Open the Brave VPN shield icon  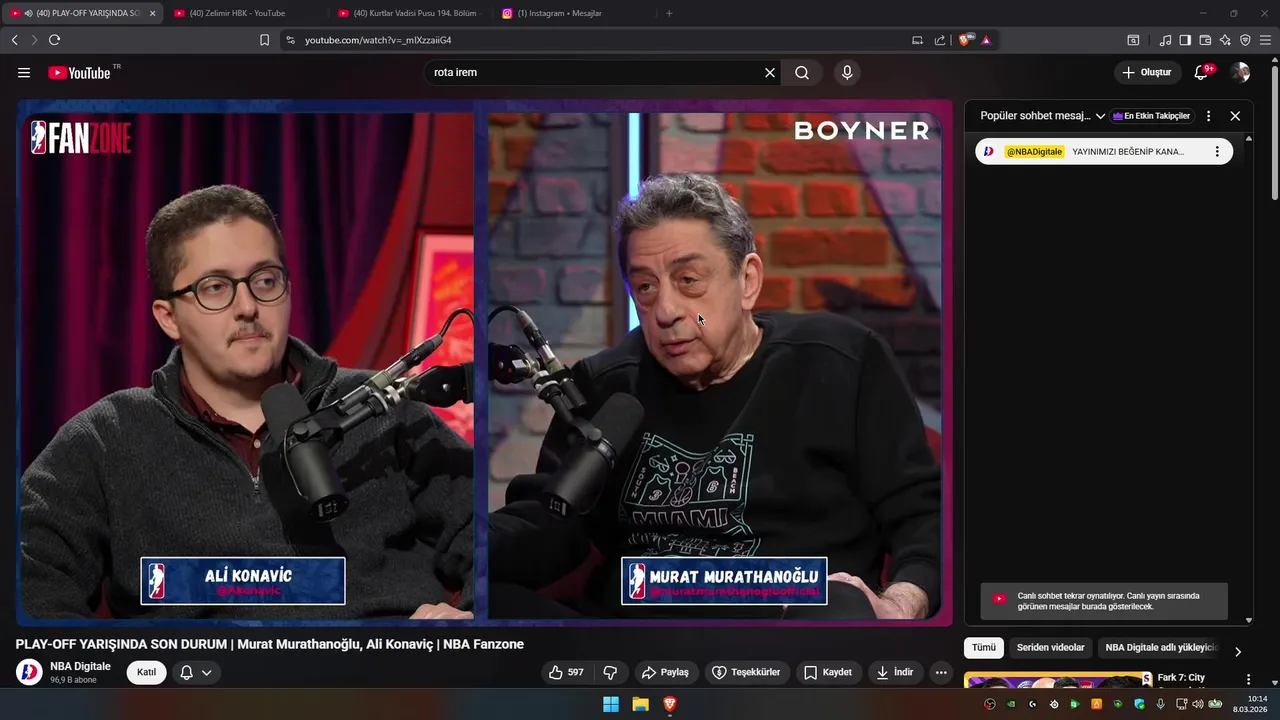click(1245, 40)
